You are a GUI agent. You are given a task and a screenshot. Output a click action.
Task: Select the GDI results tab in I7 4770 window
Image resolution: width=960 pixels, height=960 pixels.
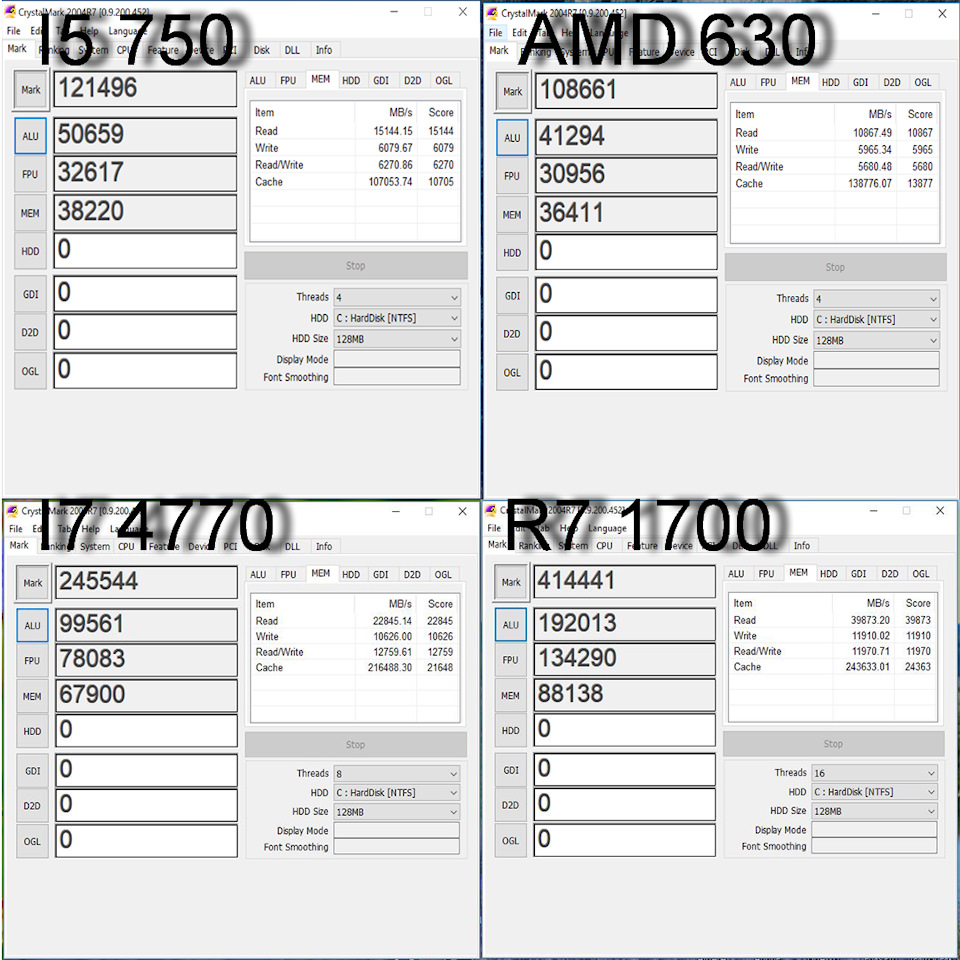click(x=381, y=575)
